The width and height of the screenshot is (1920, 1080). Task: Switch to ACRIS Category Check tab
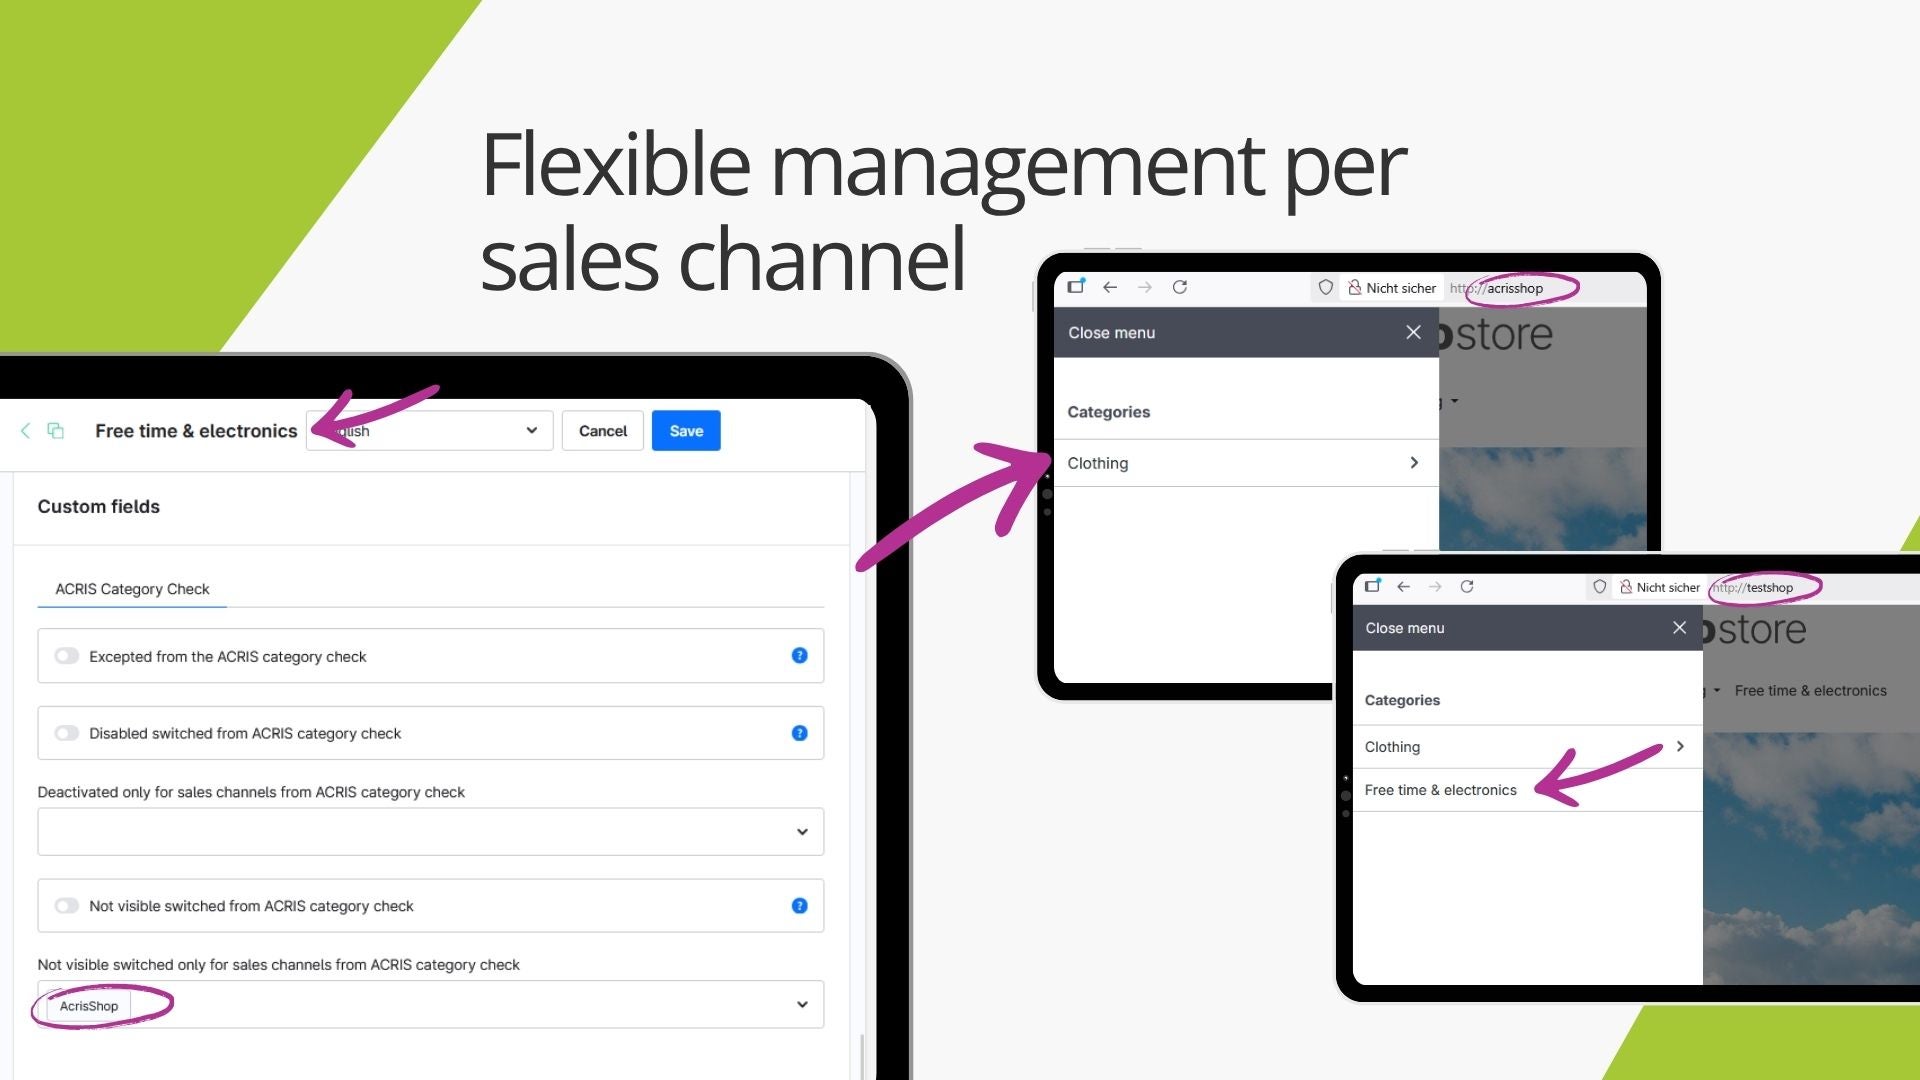tap(132, 589)
